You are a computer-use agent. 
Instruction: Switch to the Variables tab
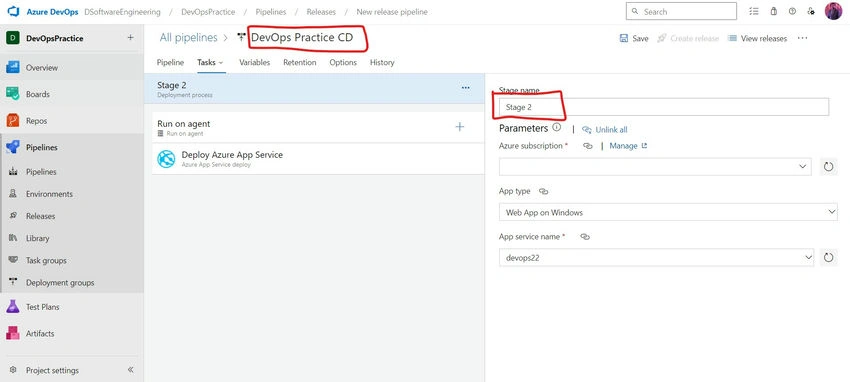click(x=254, y=63)
